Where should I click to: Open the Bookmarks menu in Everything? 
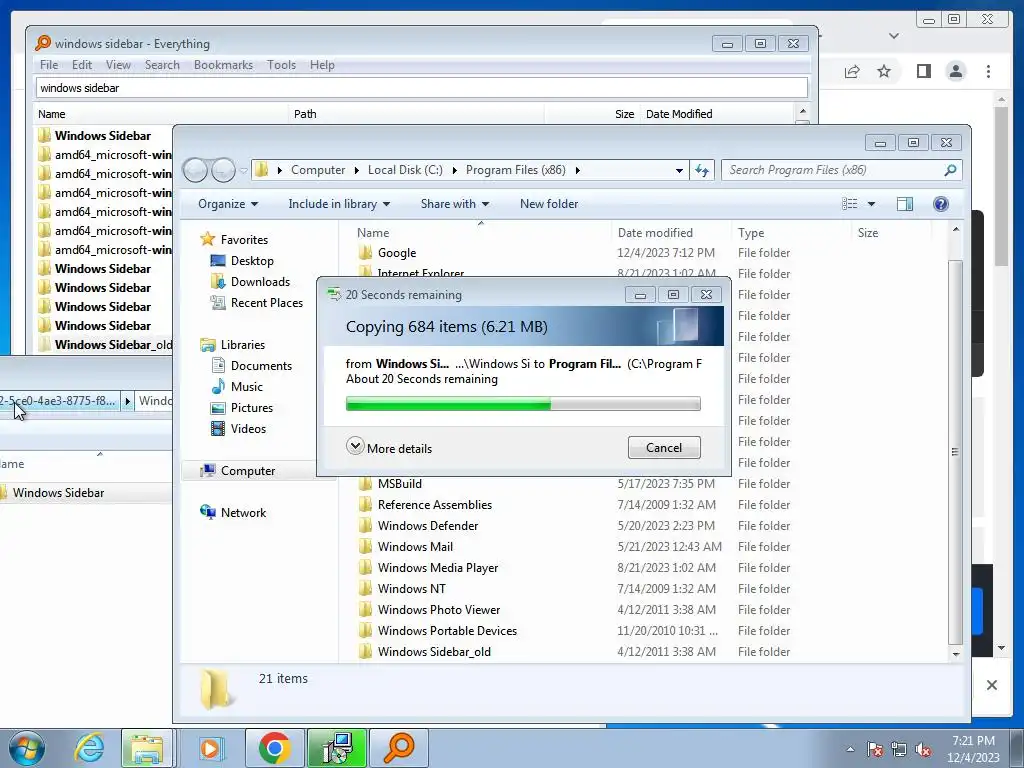click(223, 65)
